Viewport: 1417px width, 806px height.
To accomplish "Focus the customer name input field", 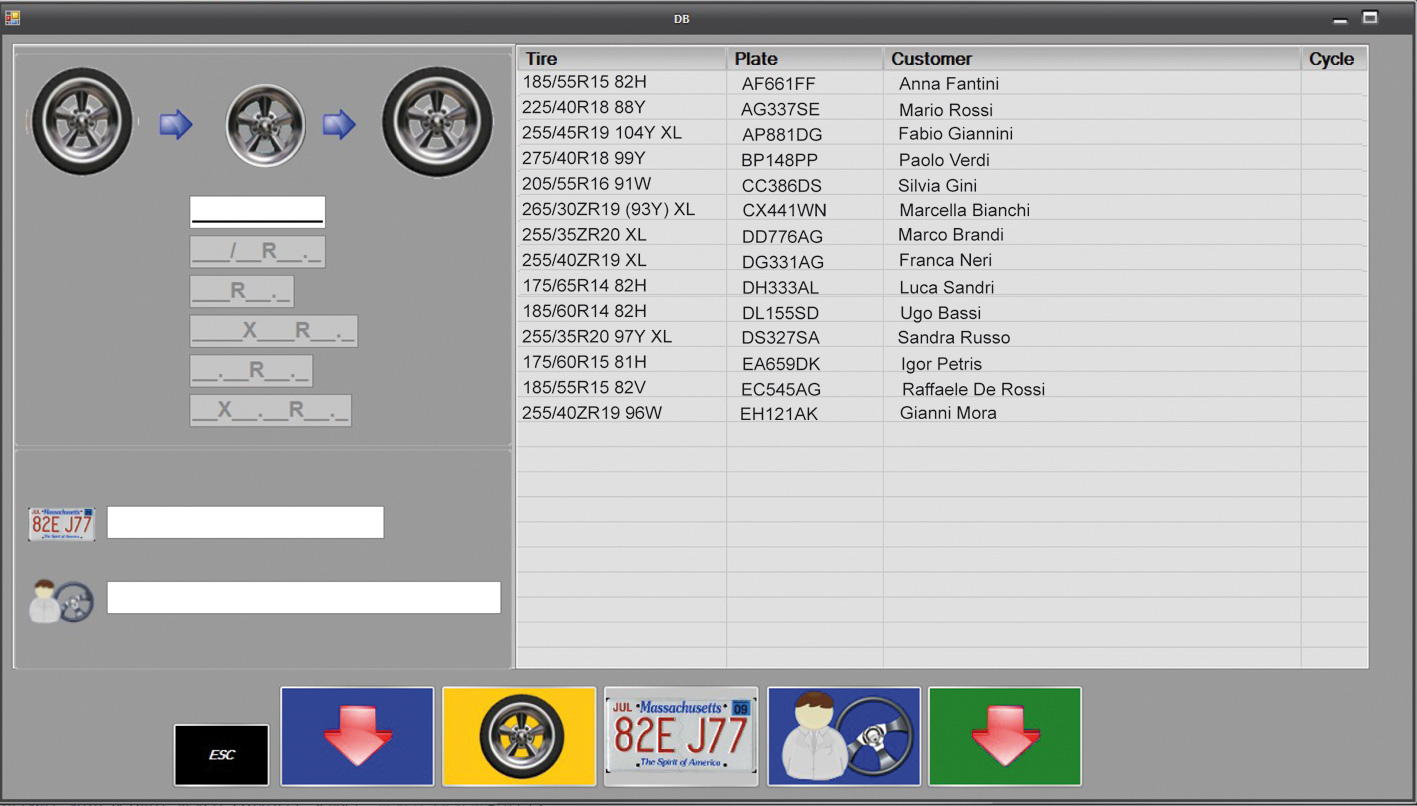I will [303, 598].
